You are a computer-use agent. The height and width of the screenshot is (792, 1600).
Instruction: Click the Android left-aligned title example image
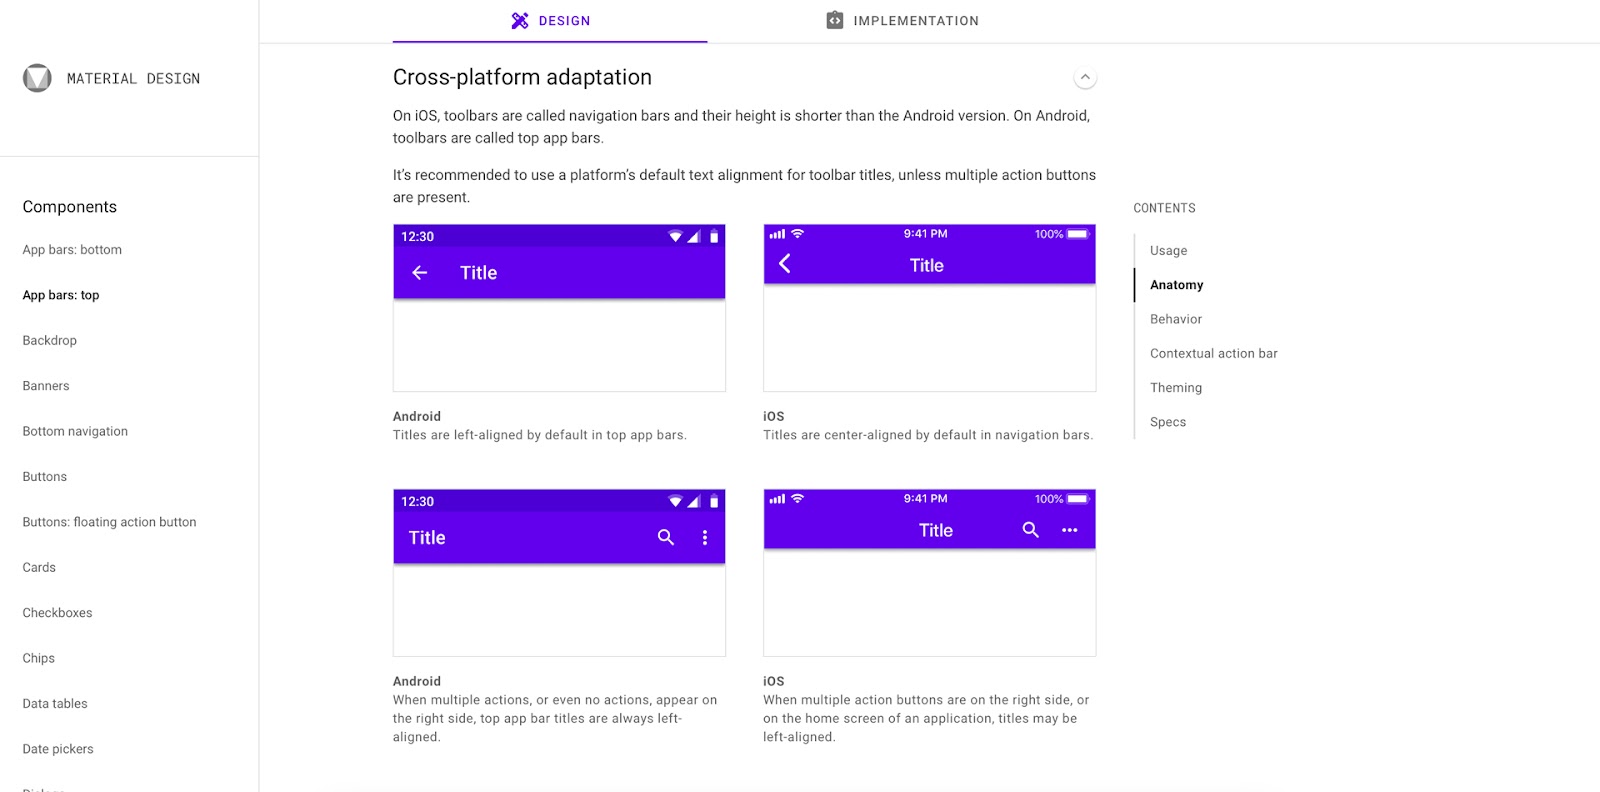tap(559, 308)
